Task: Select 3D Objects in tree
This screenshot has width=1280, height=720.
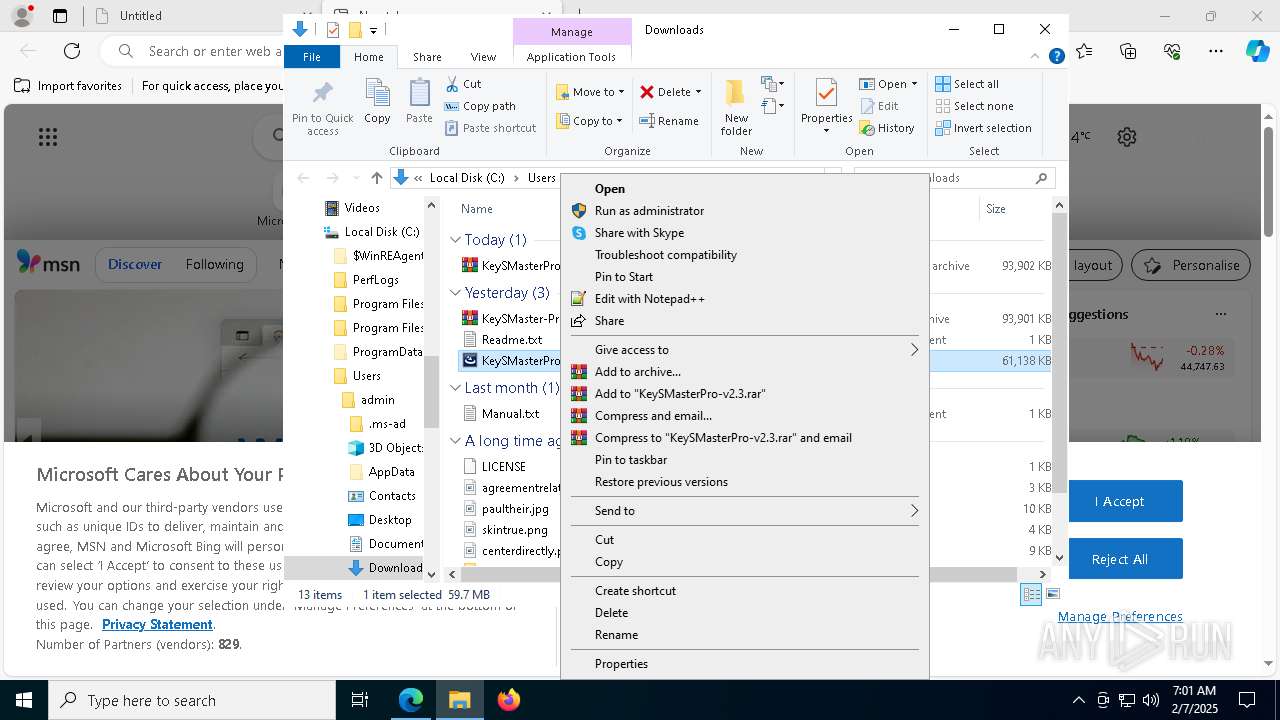Action: point(396,448)
